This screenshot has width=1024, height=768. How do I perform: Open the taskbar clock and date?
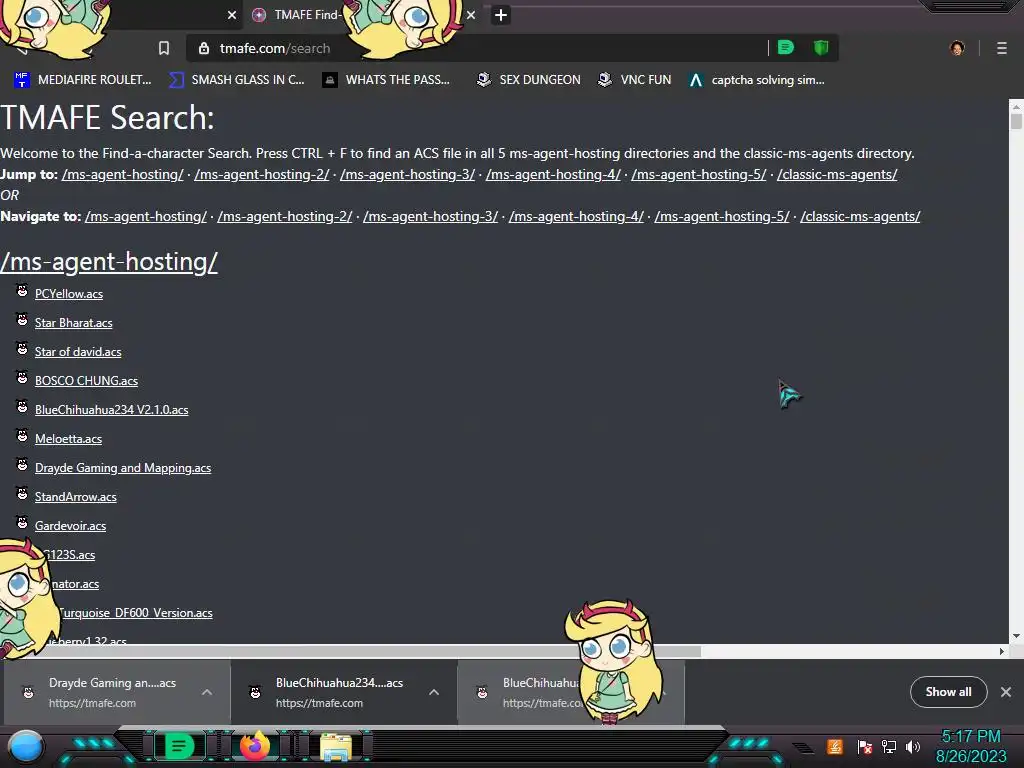971,746
